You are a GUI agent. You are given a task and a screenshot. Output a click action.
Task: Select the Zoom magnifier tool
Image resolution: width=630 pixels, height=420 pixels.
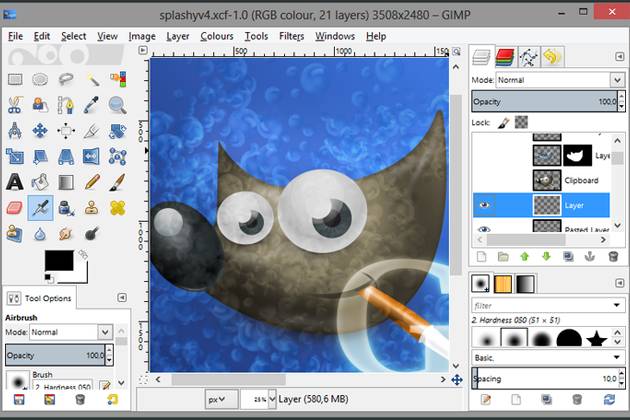[117, 105]
